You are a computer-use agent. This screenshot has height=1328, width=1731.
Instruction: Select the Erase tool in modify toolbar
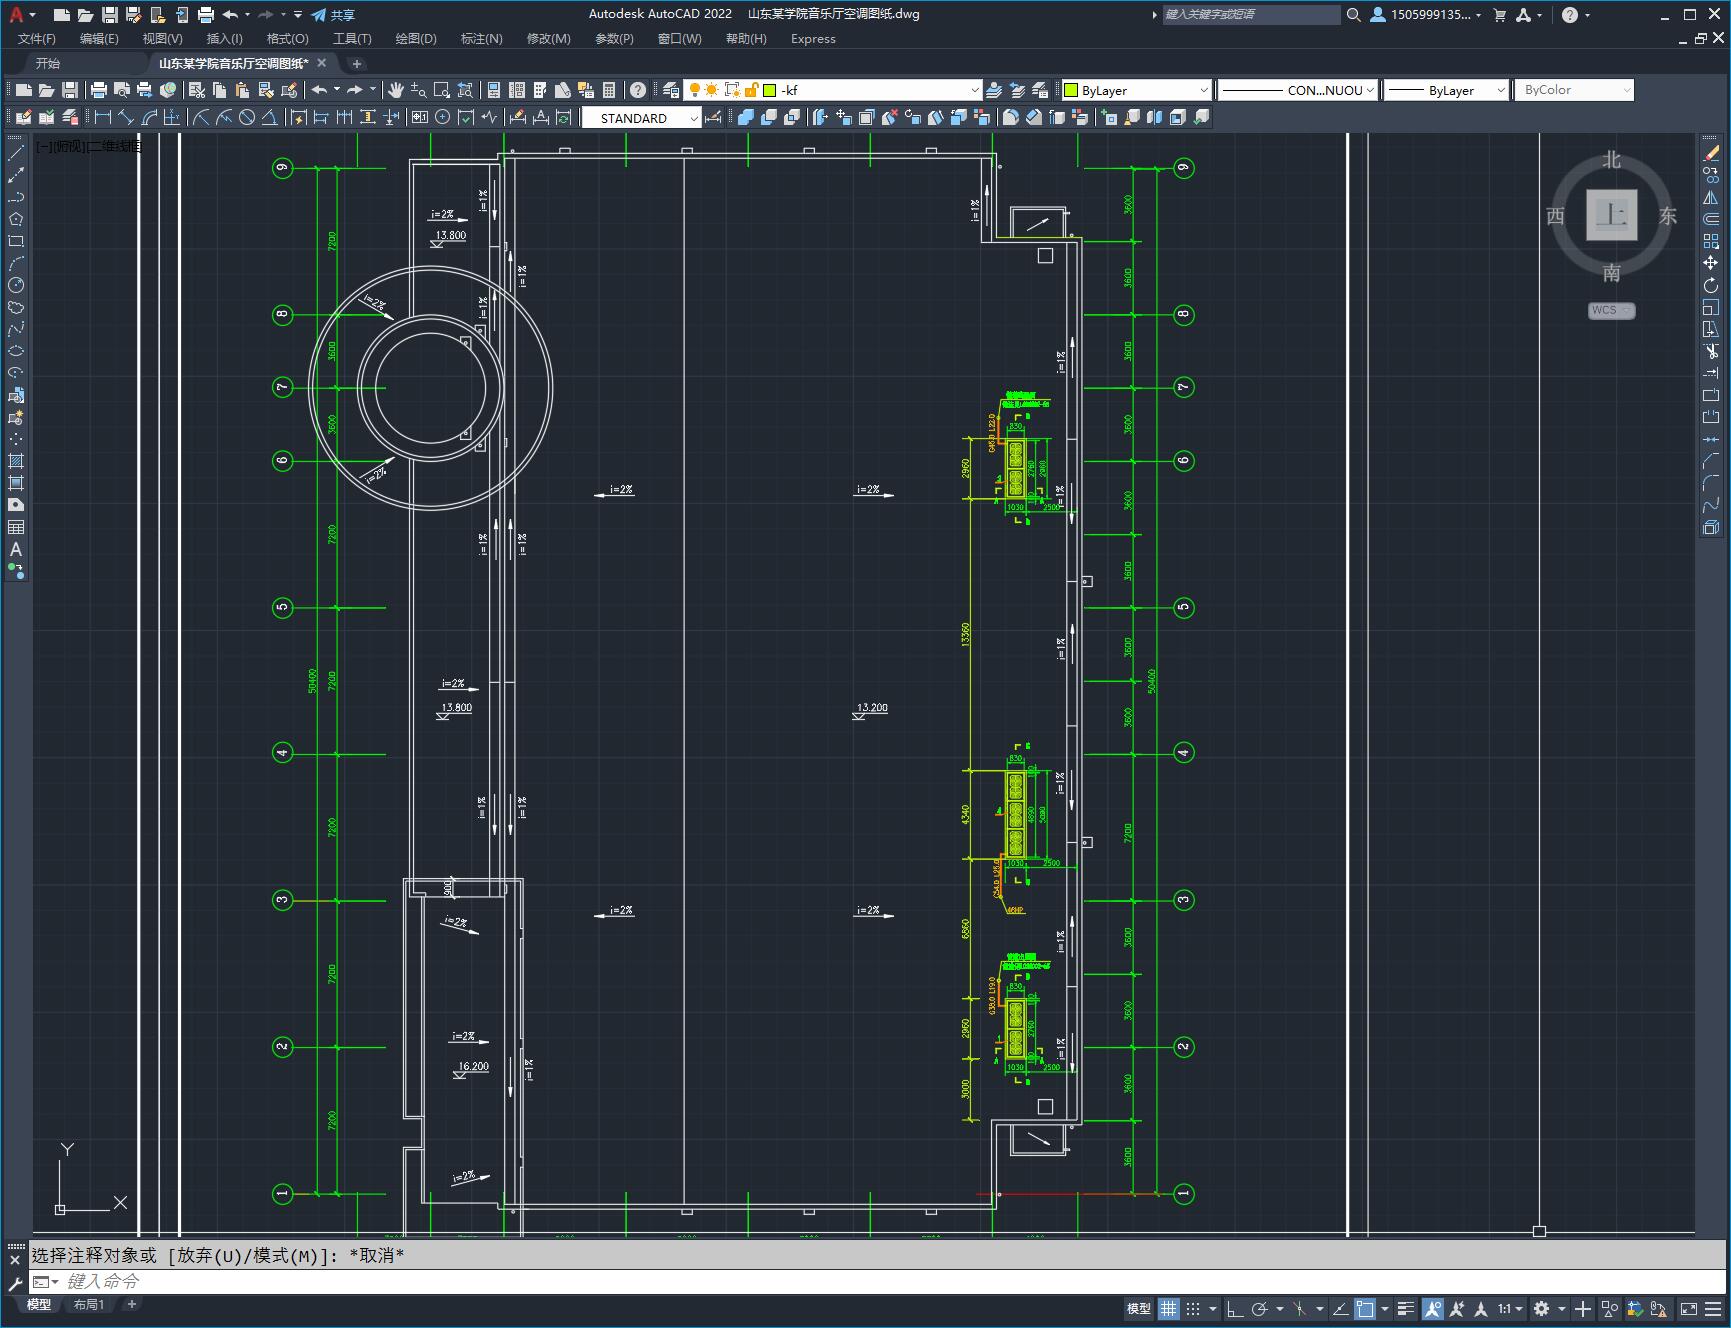point(1711,153)
